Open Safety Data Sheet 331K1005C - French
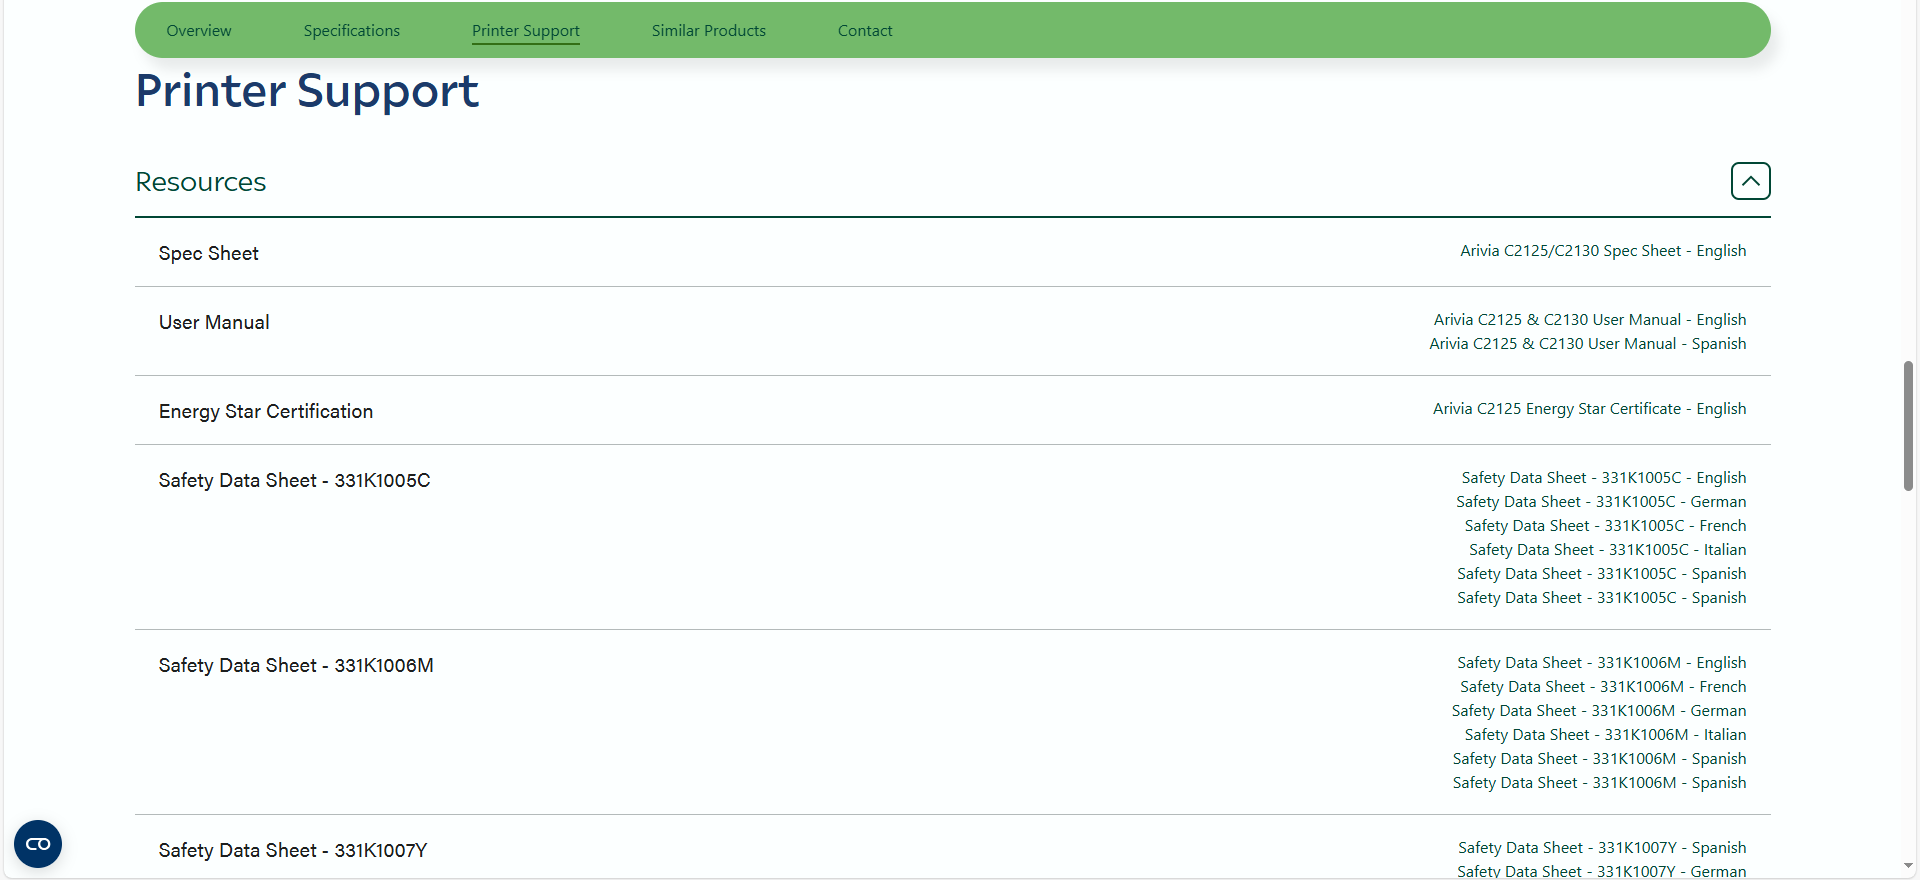 1606,526
